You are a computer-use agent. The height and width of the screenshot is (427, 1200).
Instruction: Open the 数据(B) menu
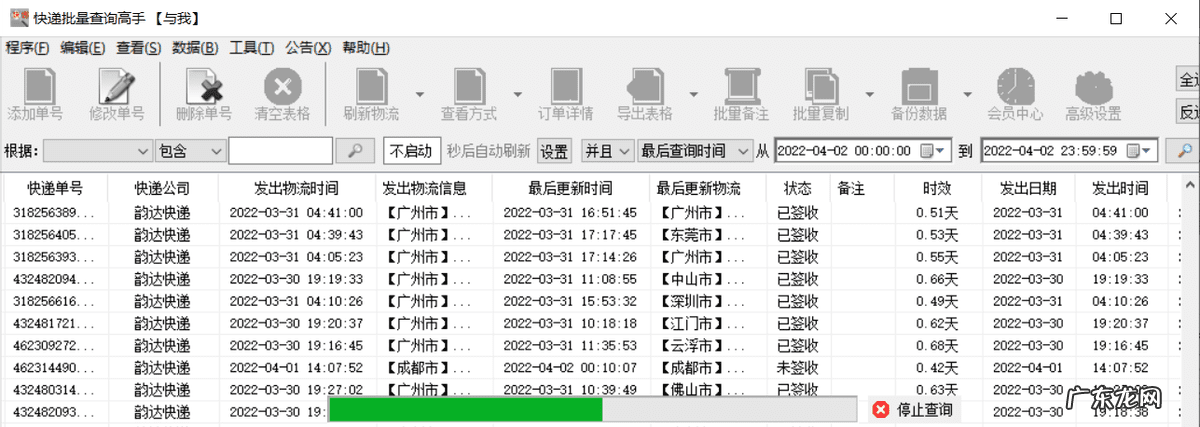pyautogui.click(x=195, y=48)
